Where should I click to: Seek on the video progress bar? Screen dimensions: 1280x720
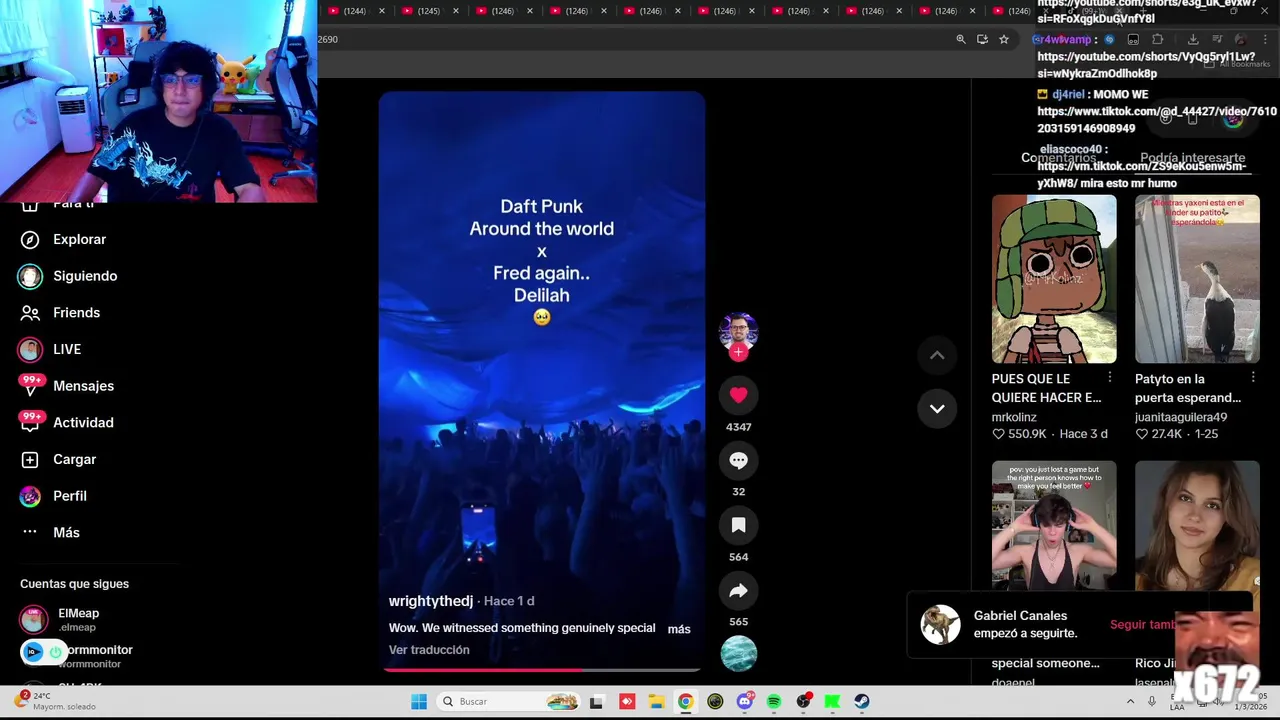(541, 669)
